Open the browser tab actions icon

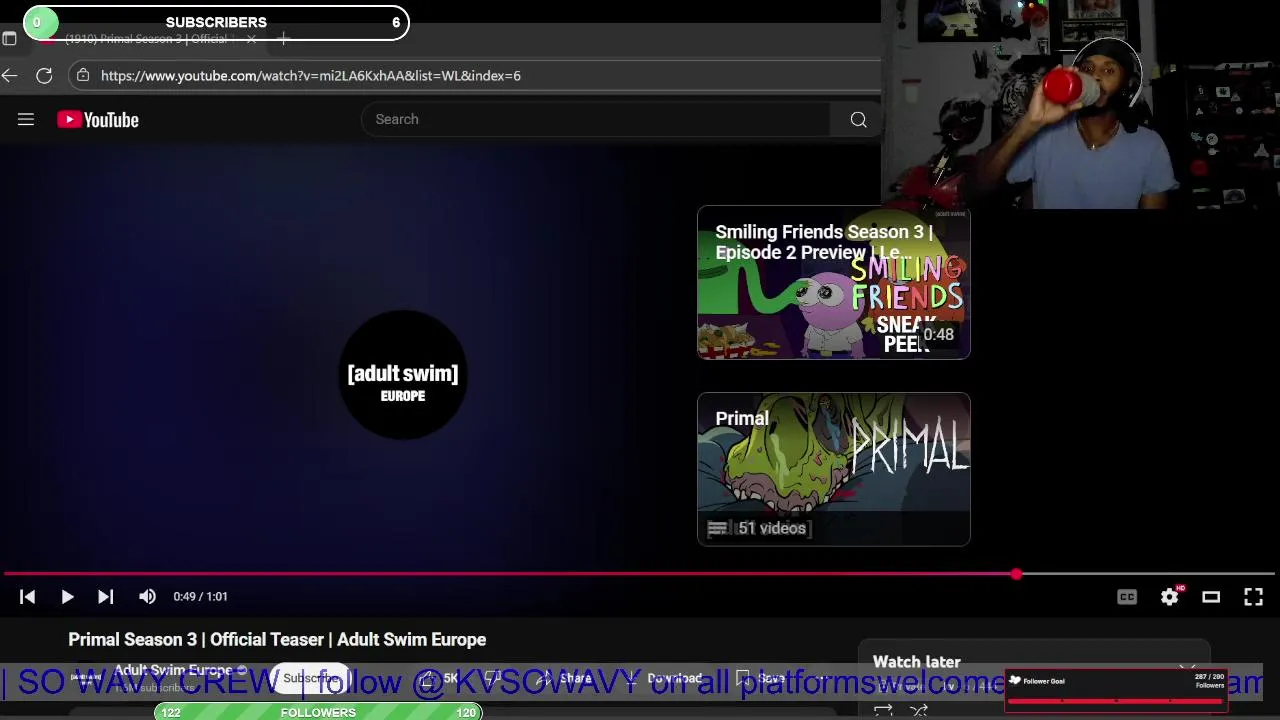[x=9, y=39]
